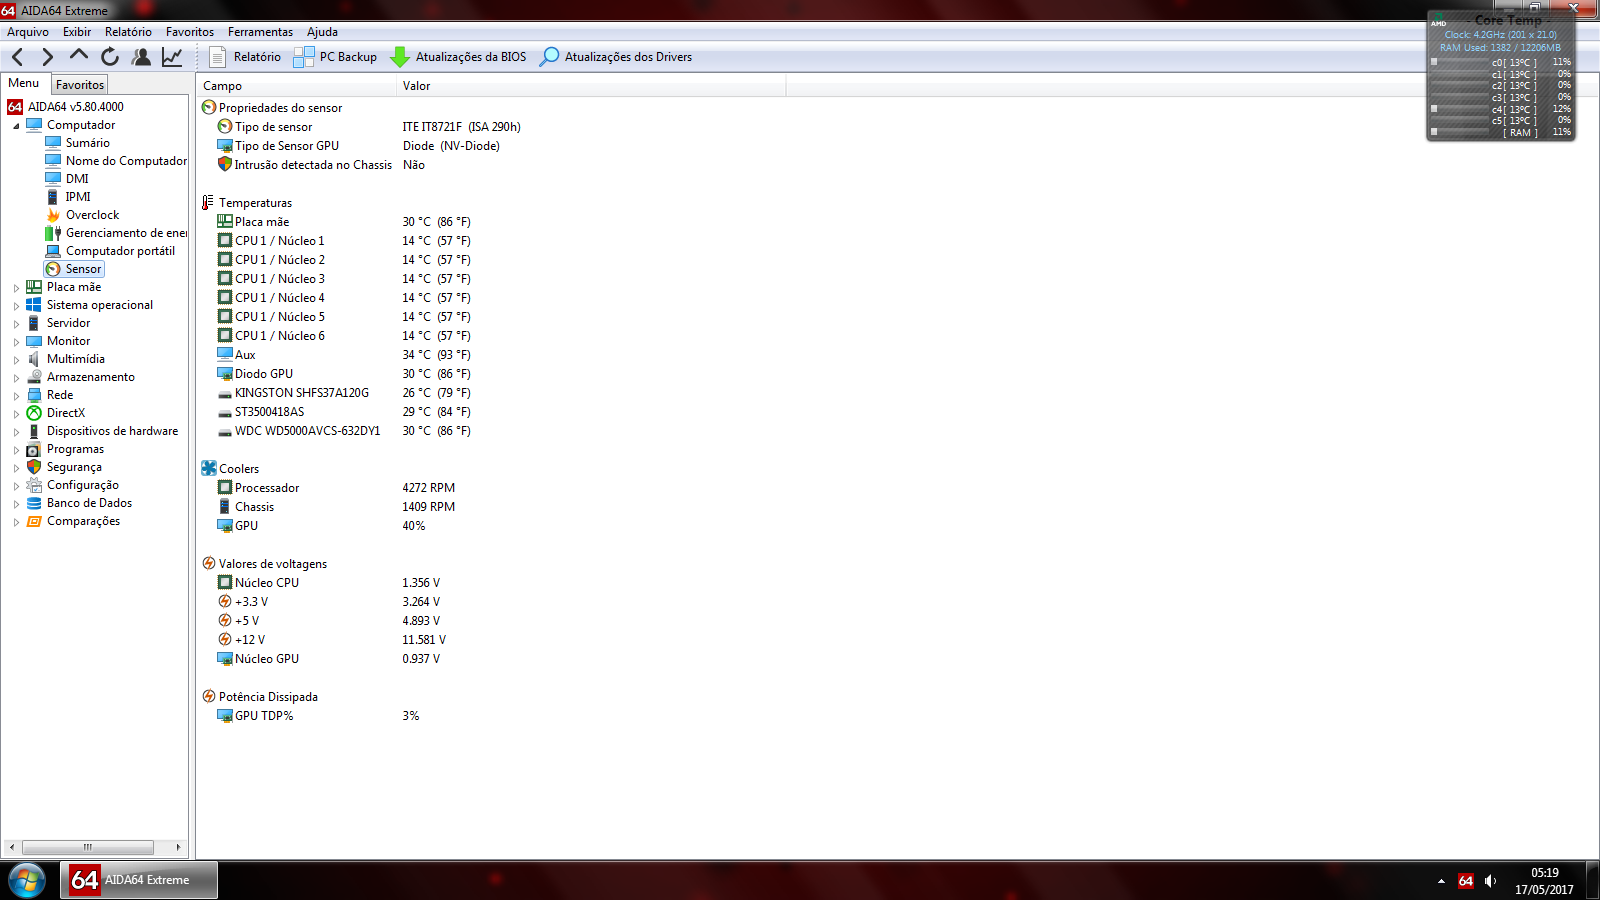This screenshot has width=1600, height=900.
Task: Select the Sensor tree item
Action: [84, 269]
